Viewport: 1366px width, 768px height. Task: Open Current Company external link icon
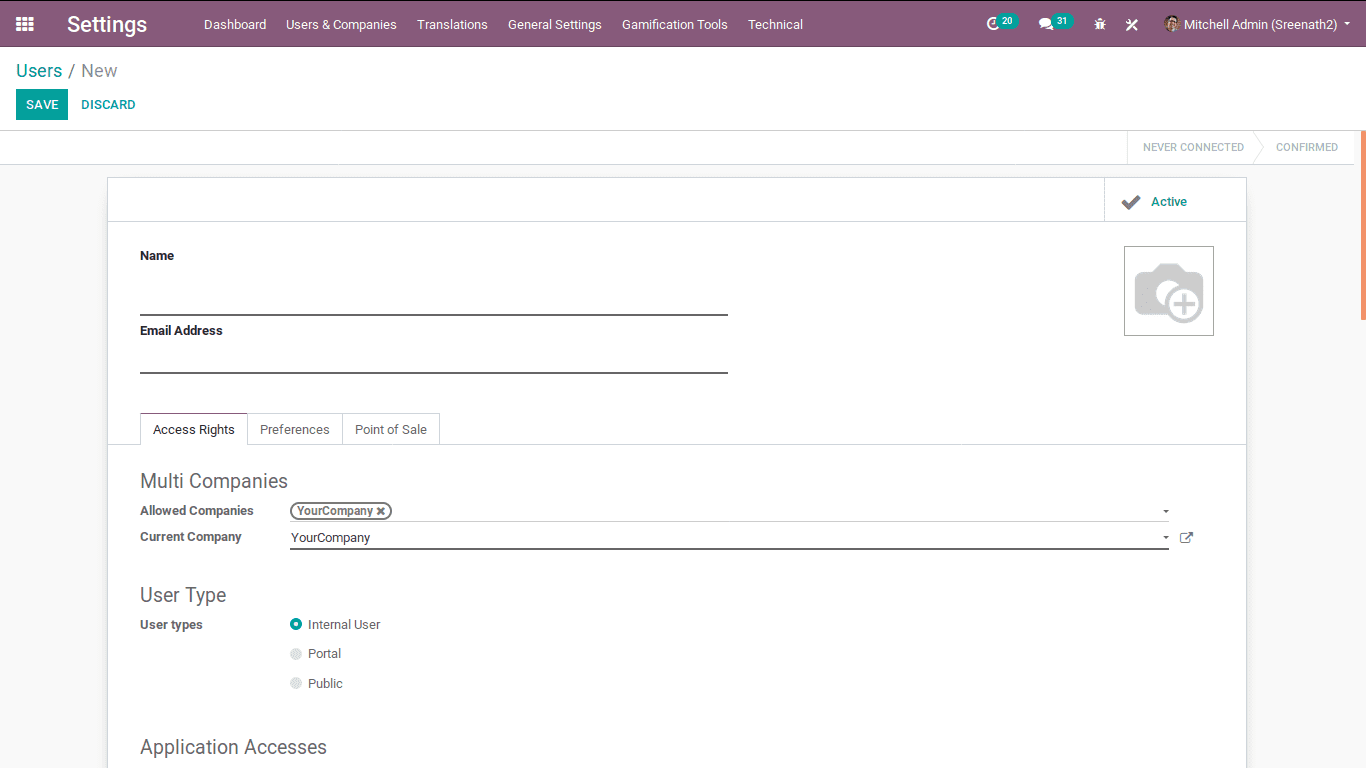coord(1186,537)
